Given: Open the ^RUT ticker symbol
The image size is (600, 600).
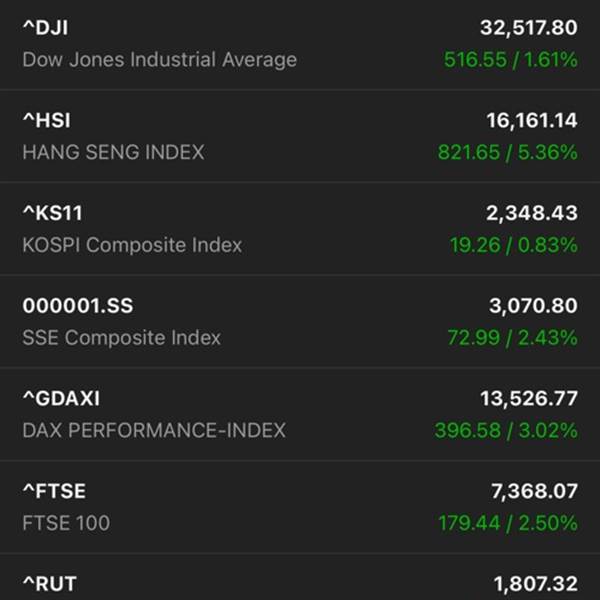Looking at the screenshot, I should (49, 584).
